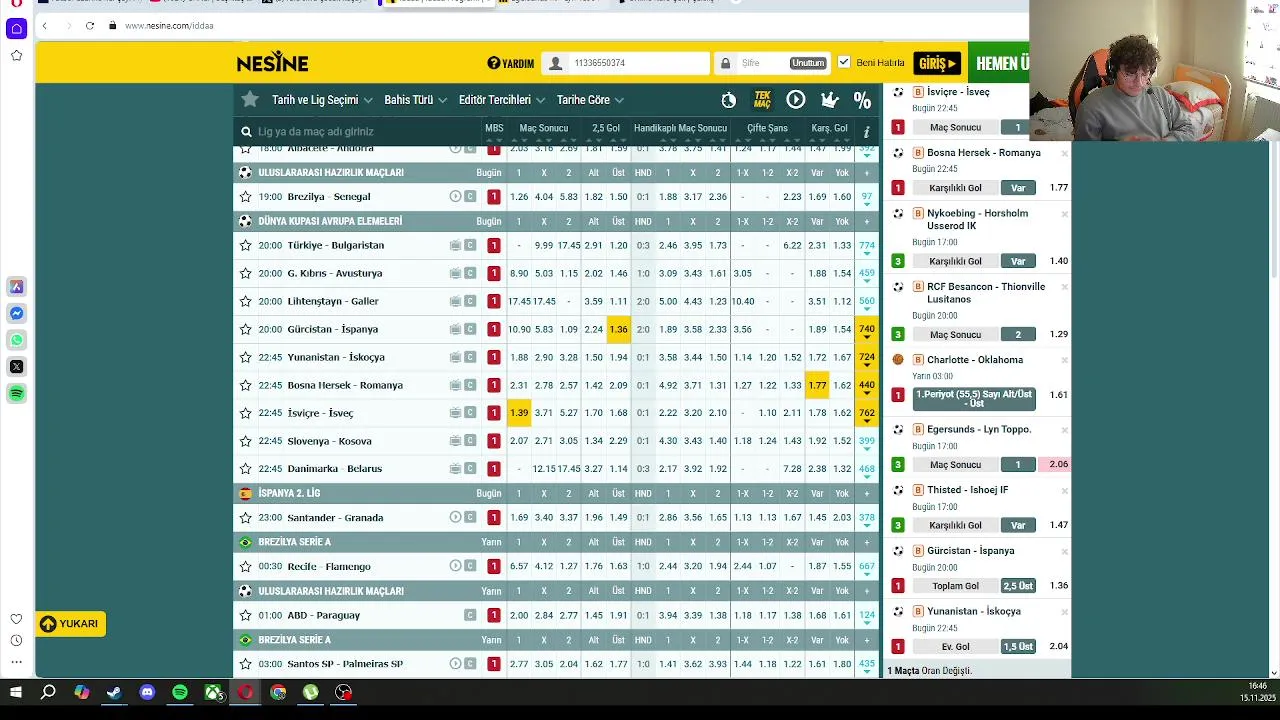Toggle the Beni Hatırla checkbox
The width and height of the screenshot is (1280, 720).
[844, 62]
